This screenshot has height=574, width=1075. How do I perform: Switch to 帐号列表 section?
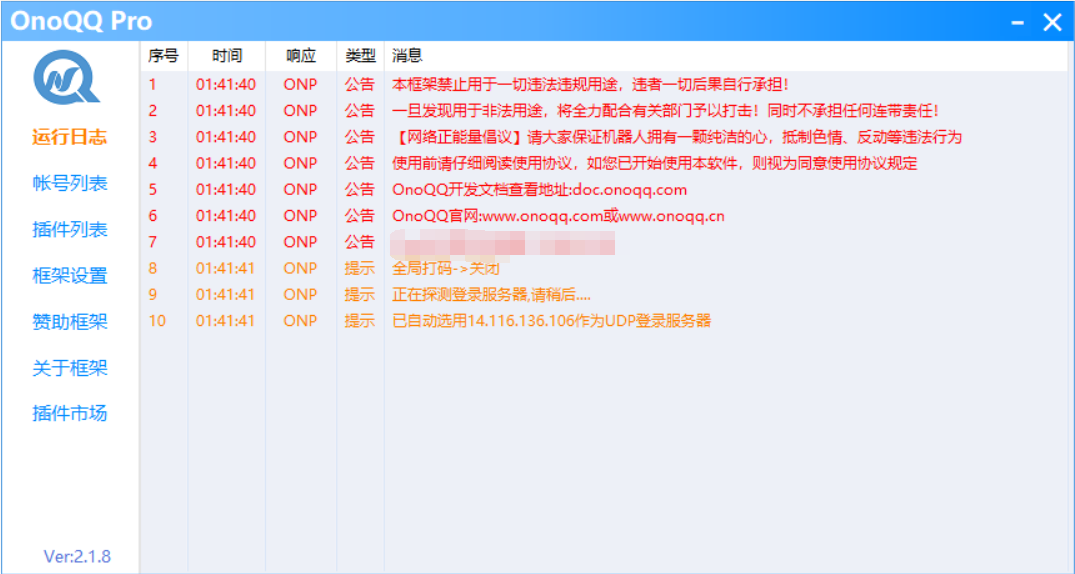point(69,183)
